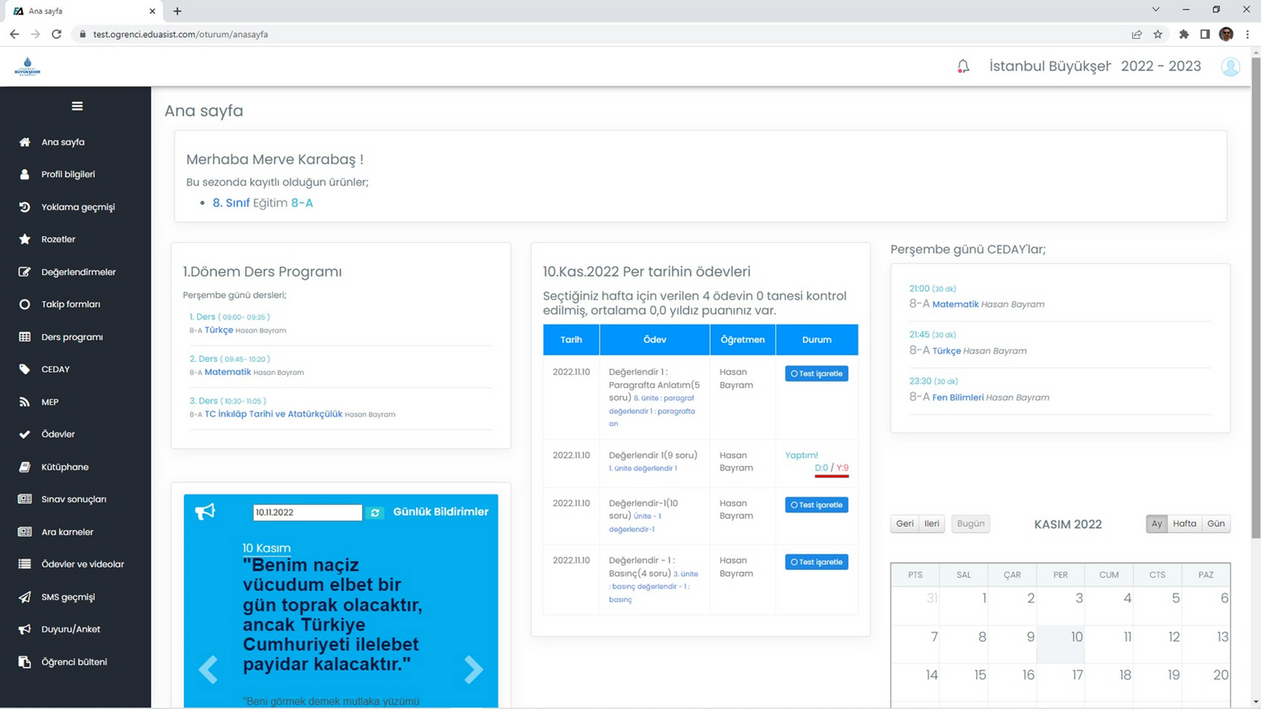This screenshot has height=709, width=1261.
Task: Click the notification bell icon
Action: point(963,67)
